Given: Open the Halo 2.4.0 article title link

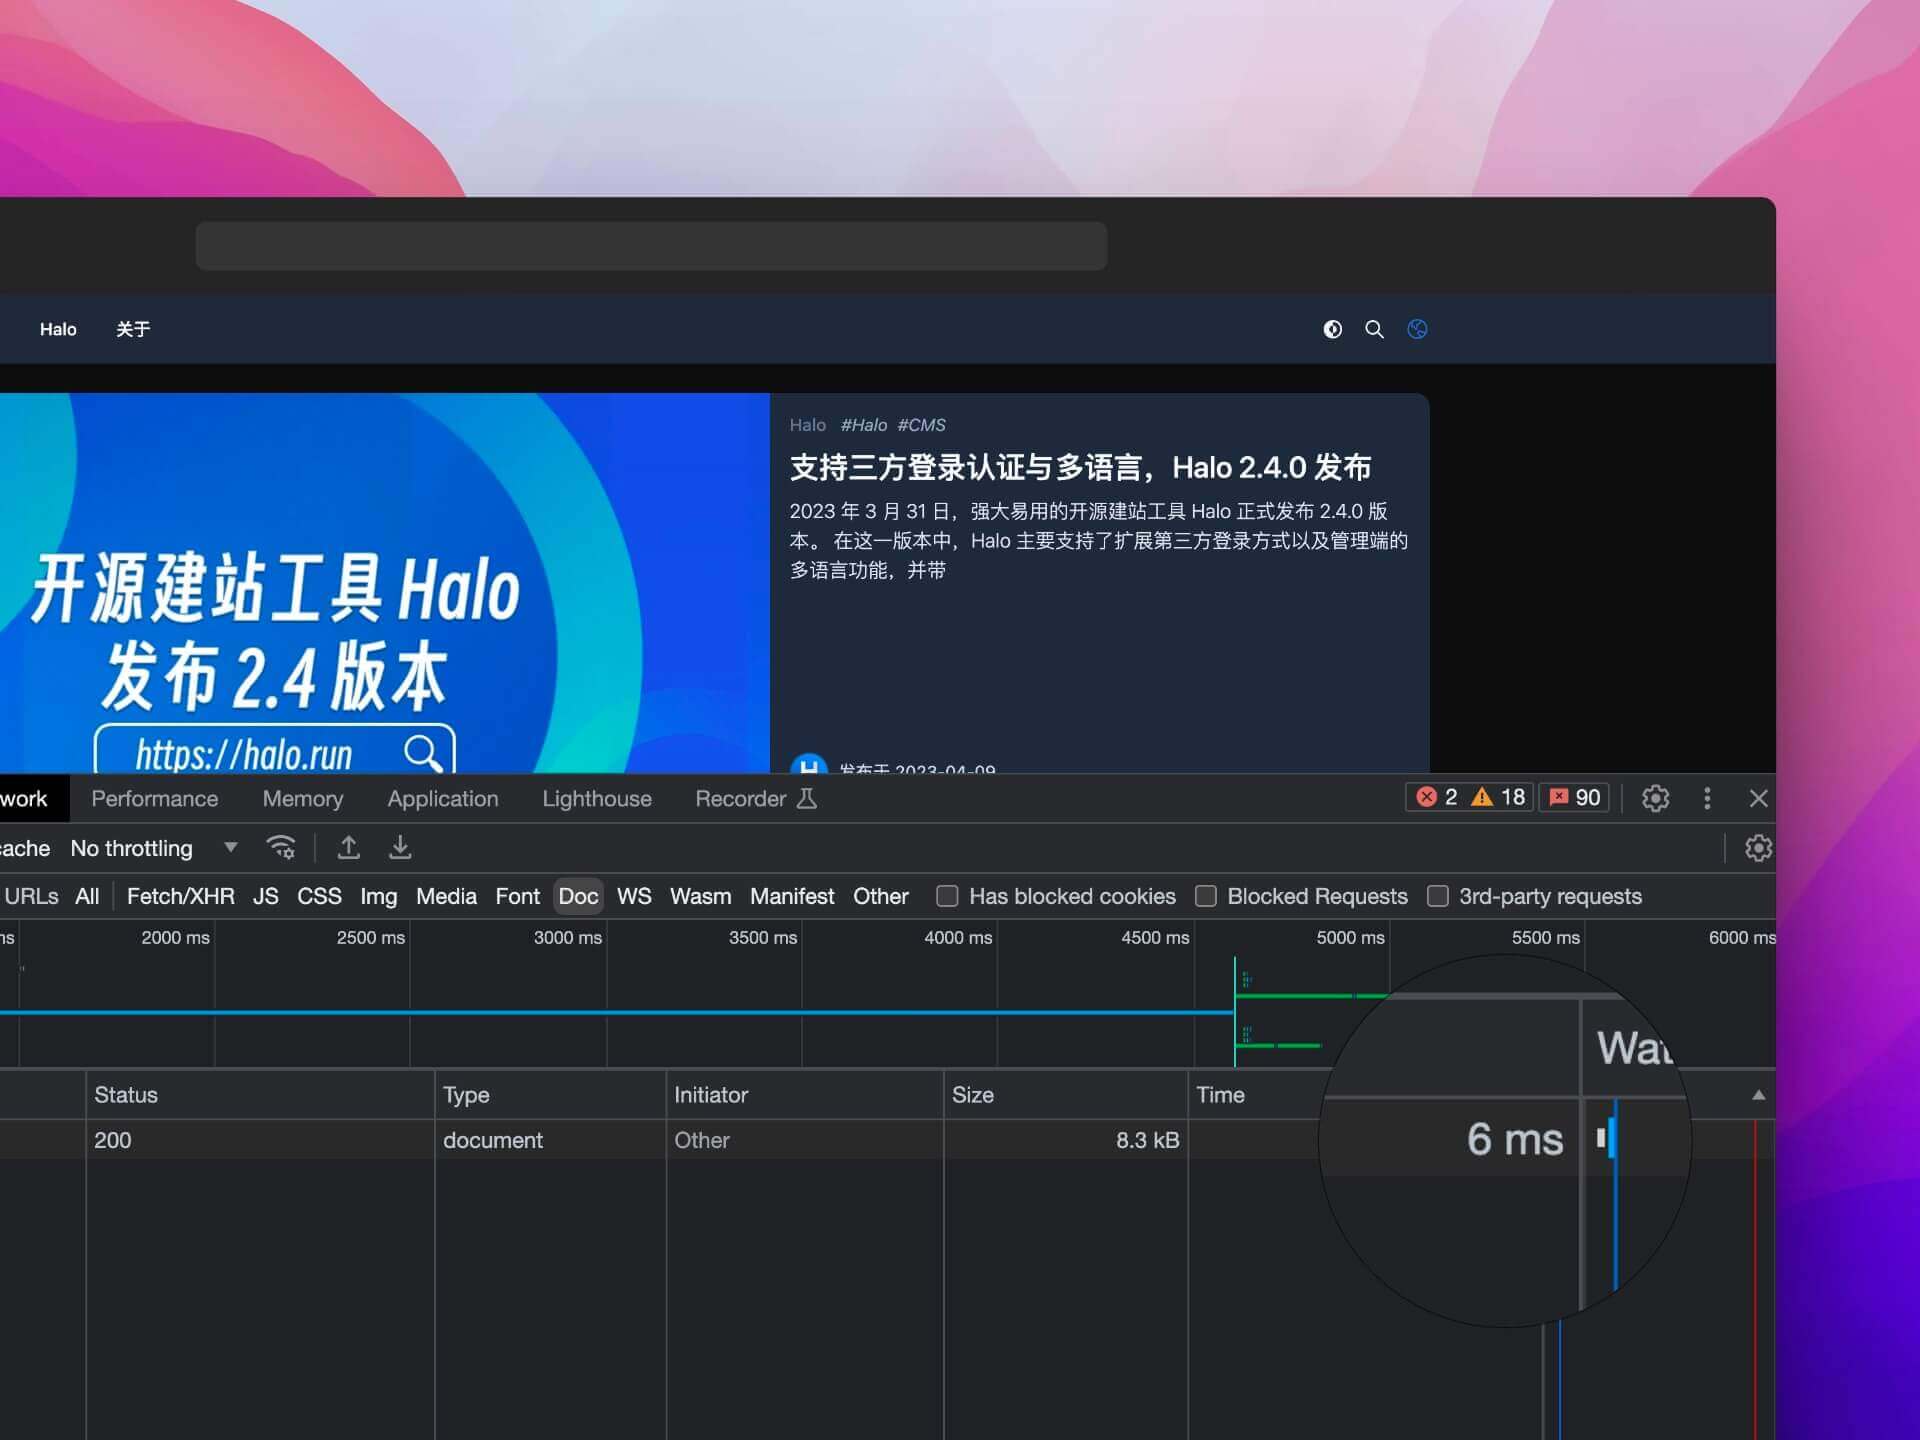Looking at the screenshot, I should click(1079, 468).
